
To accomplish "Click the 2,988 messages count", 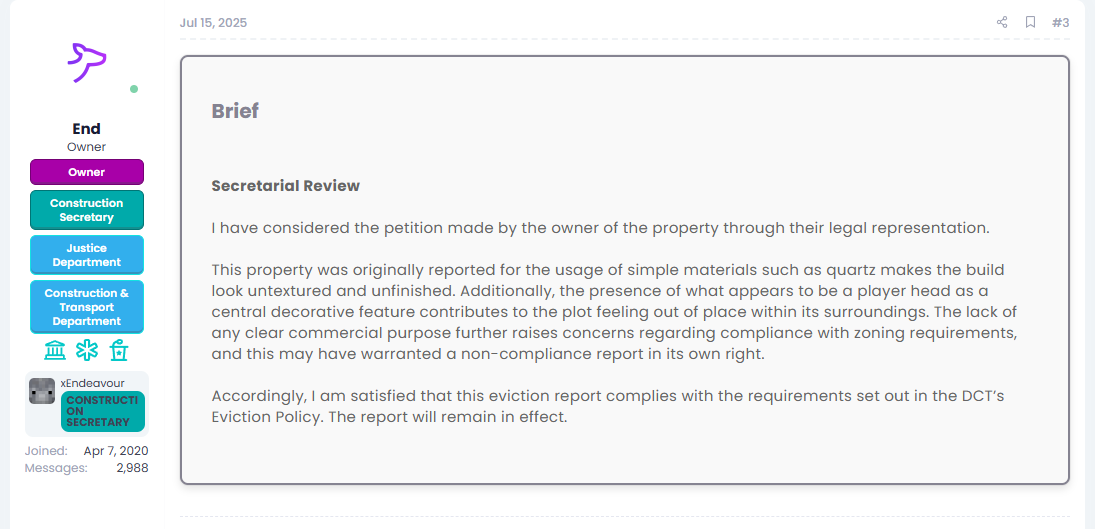I will click(x=132, y=467).
